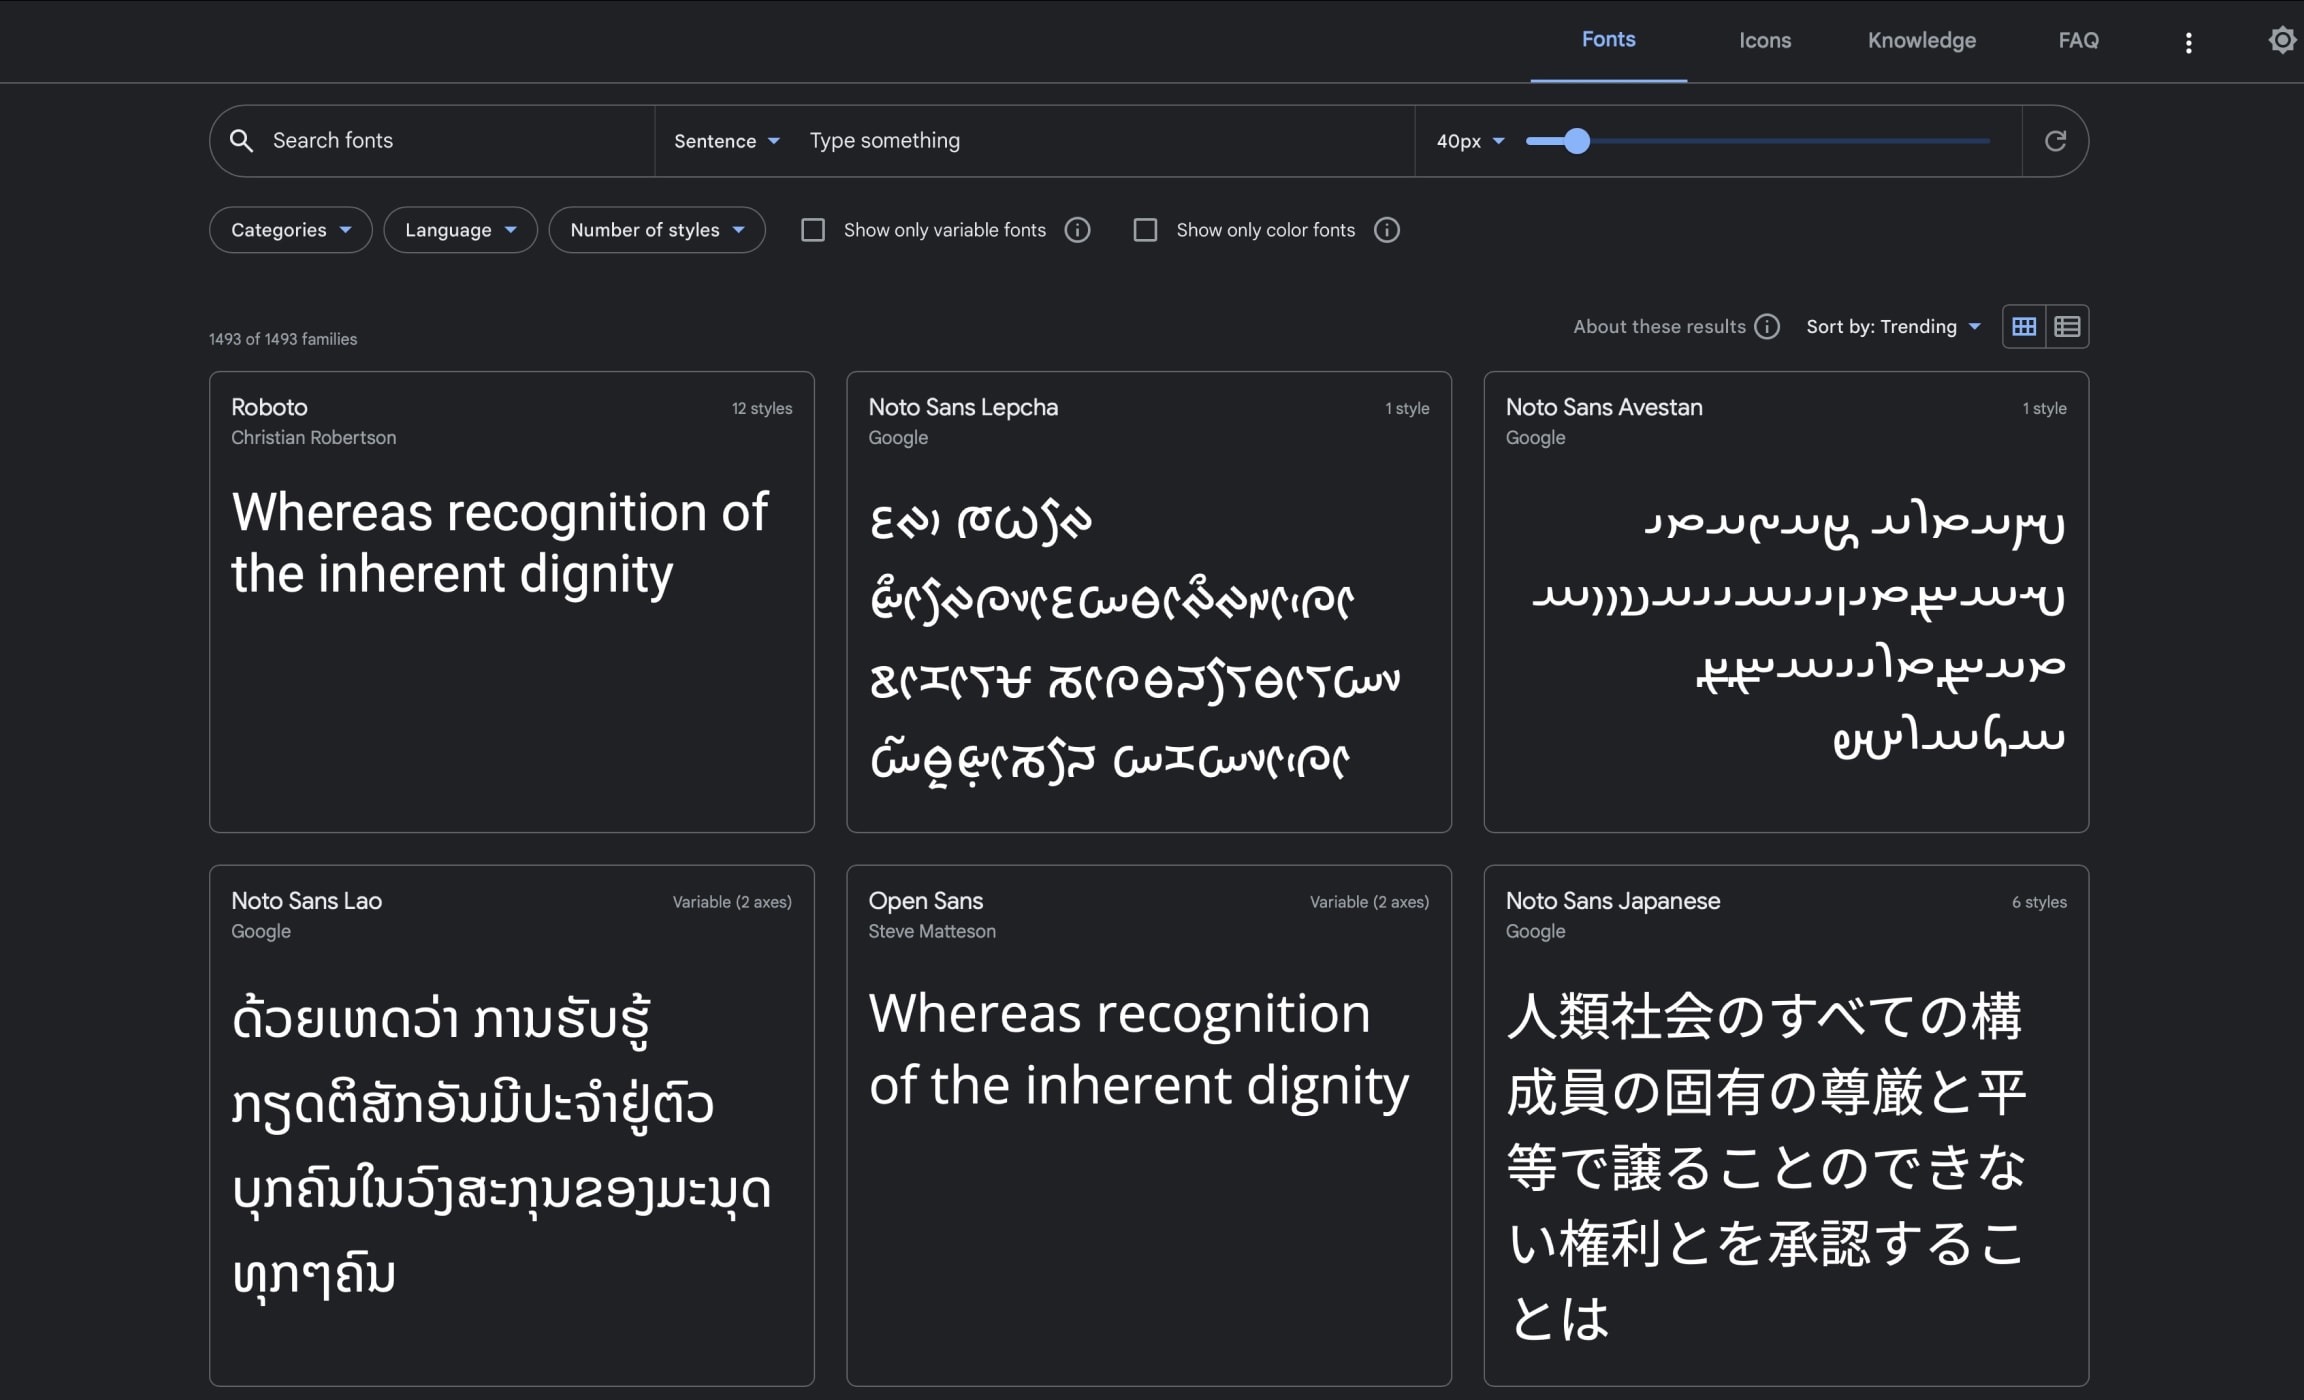Viewport: 2304px width, 1400px height.
Task: Toggle the light/dark theme icon
Action: point(2281,40)
